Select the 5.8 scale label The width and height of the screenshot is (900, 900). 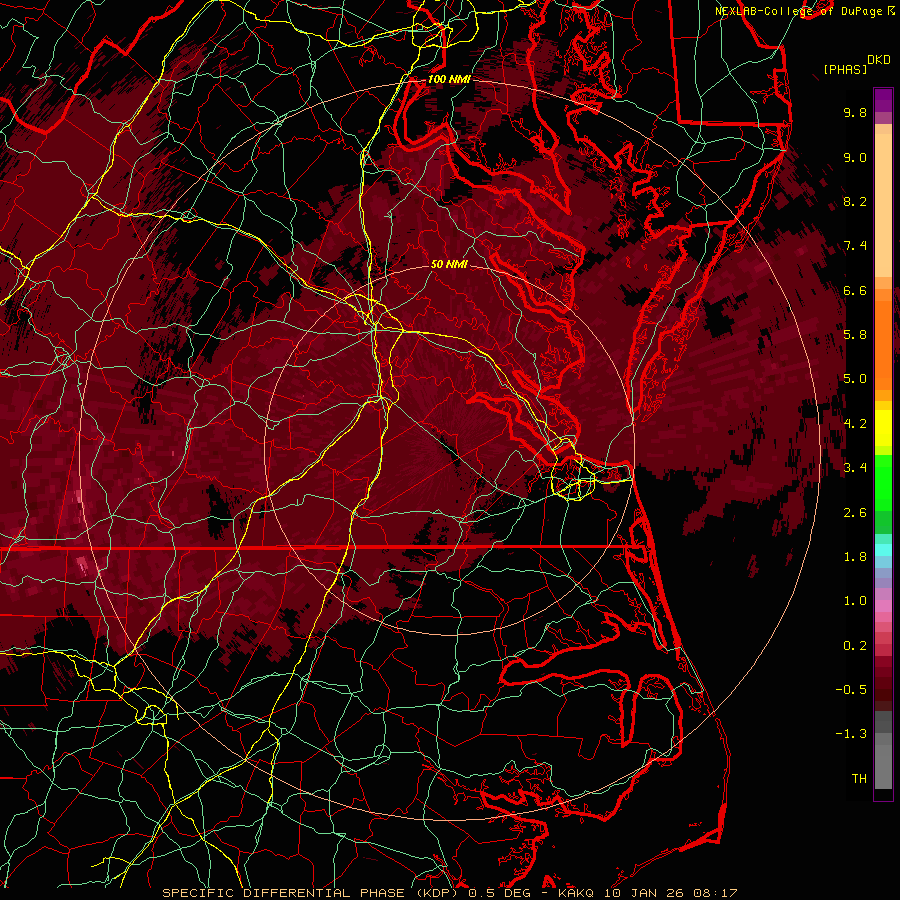pyautogui.click(x=855, y=335)
